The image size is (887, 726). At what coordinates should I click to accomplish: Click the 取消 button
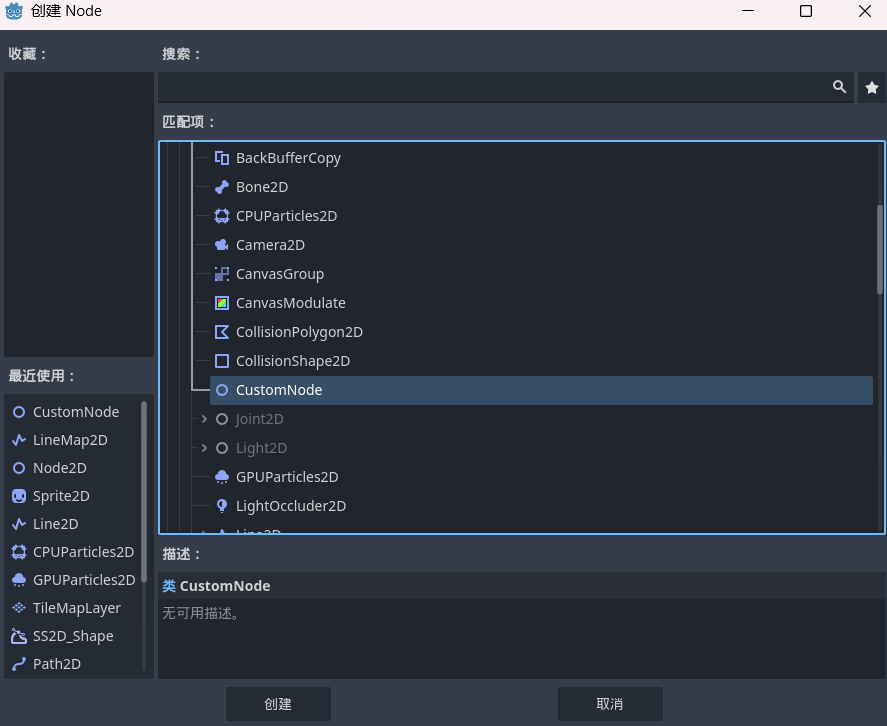610,704
